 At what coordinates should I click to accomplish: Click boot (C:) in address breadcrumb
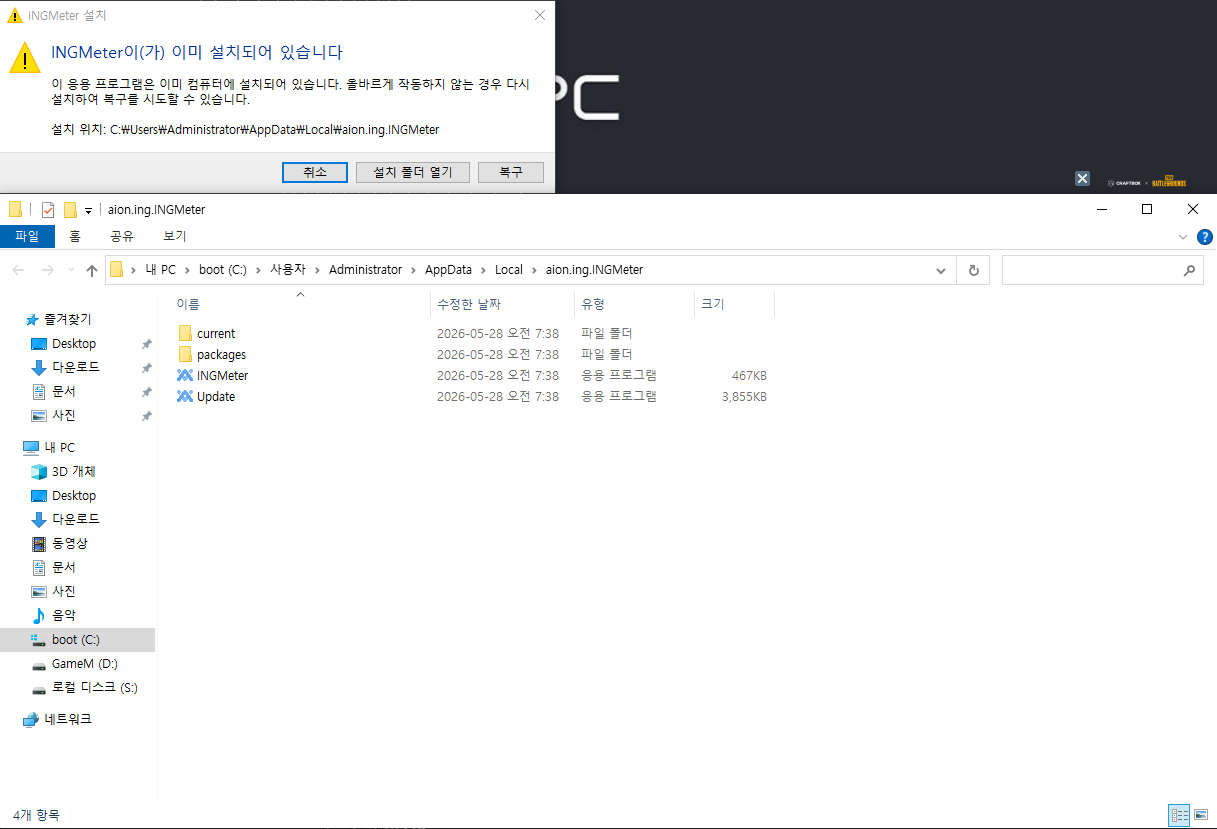click(x=222, y=270)
